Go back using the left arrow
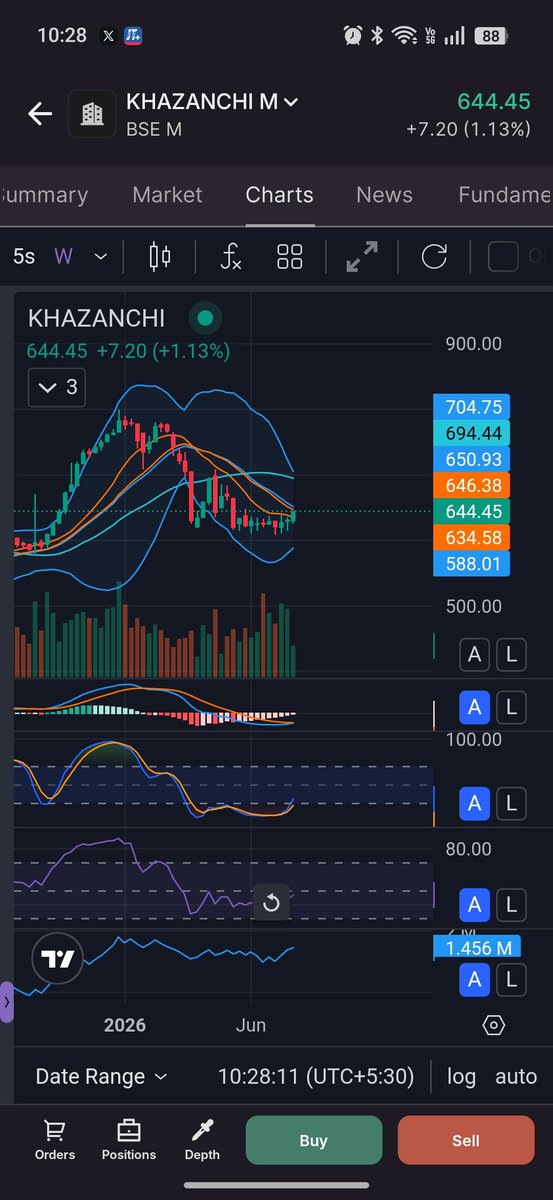Image resolution: width=553 pixels, height=1200 pixels. [39, 114]
